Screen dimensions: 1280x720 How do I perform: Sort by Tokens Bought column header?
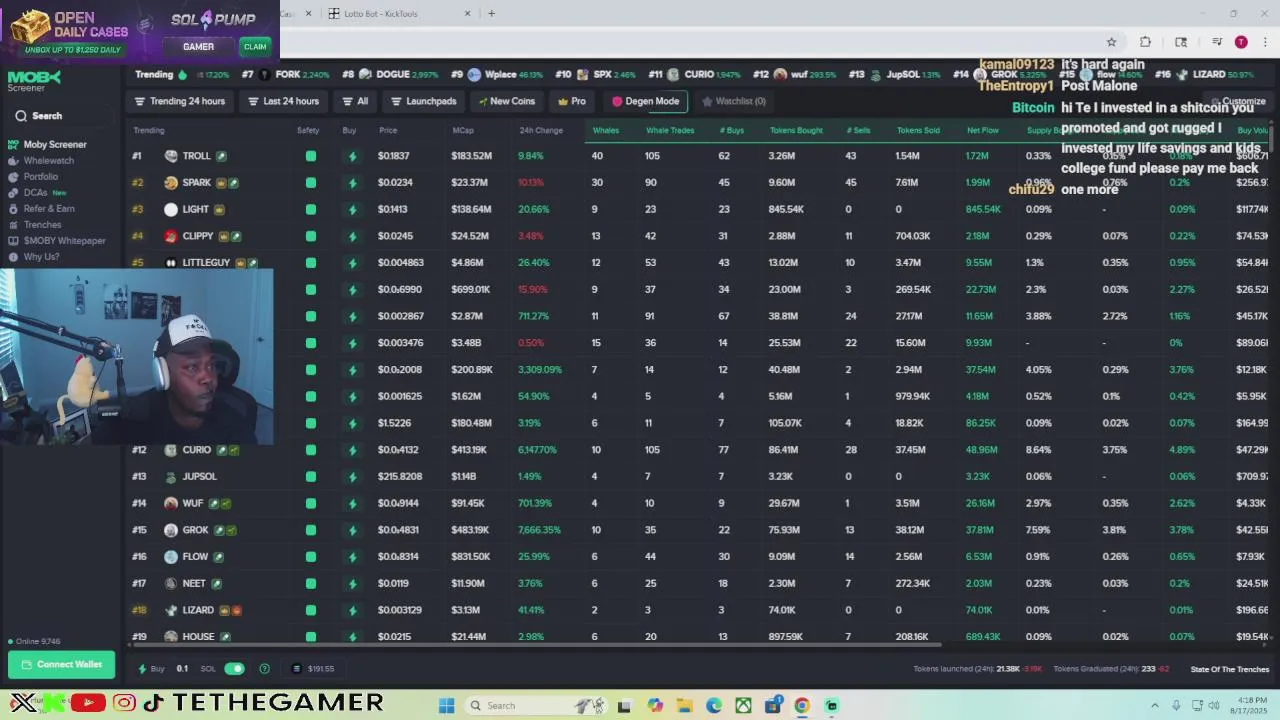[796, 130]
